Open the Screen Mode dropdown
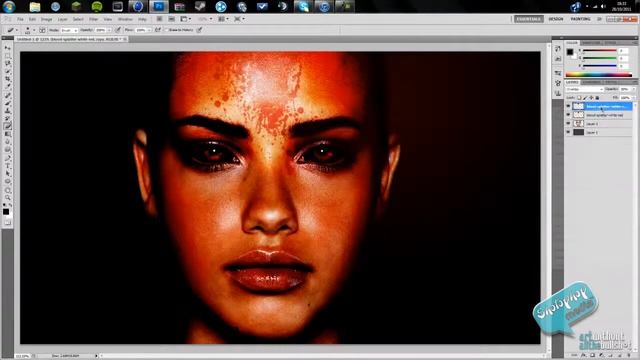Viewport: 640px width, 360px height. tap(239, 19)
